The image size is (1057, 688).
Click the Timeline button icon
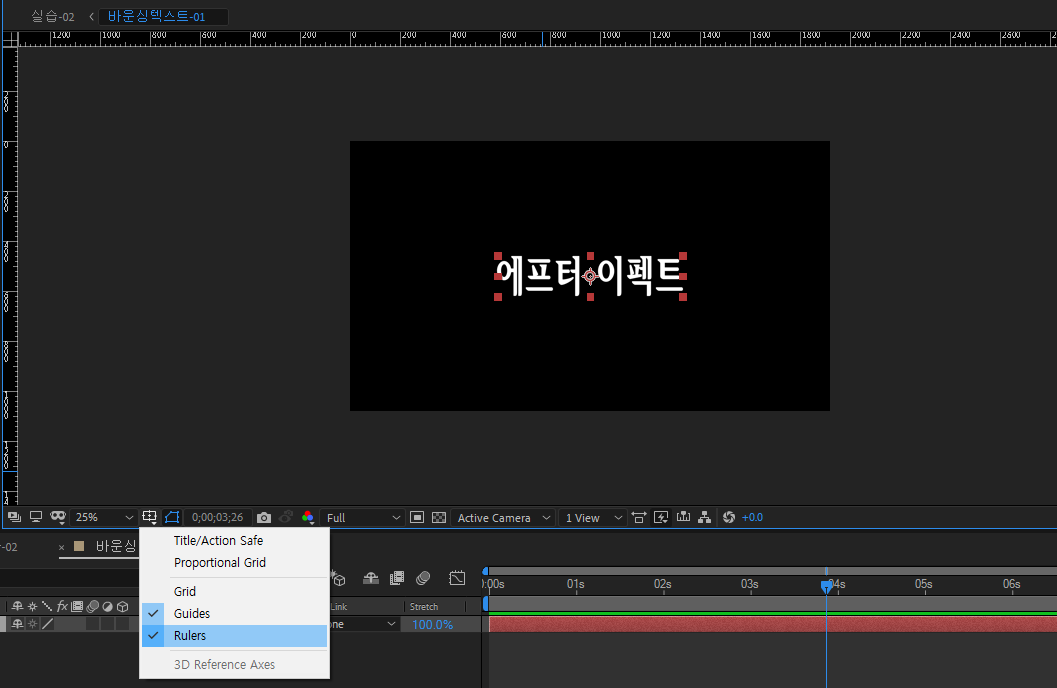[x=683, y=518]
